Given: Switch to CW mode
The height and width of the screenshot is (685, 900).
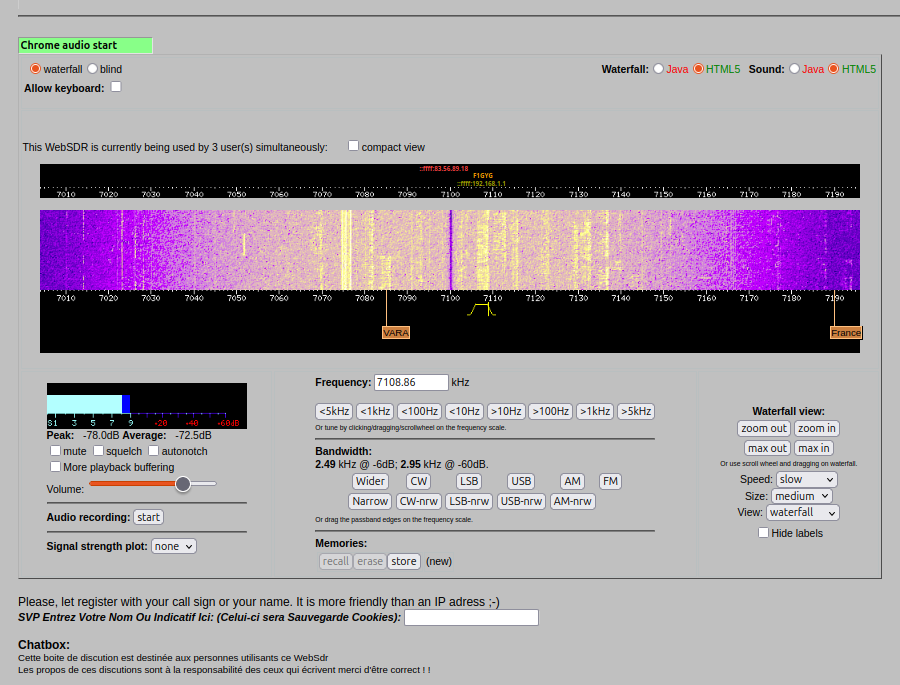Looking at the screenshot, I should point(418,481).
